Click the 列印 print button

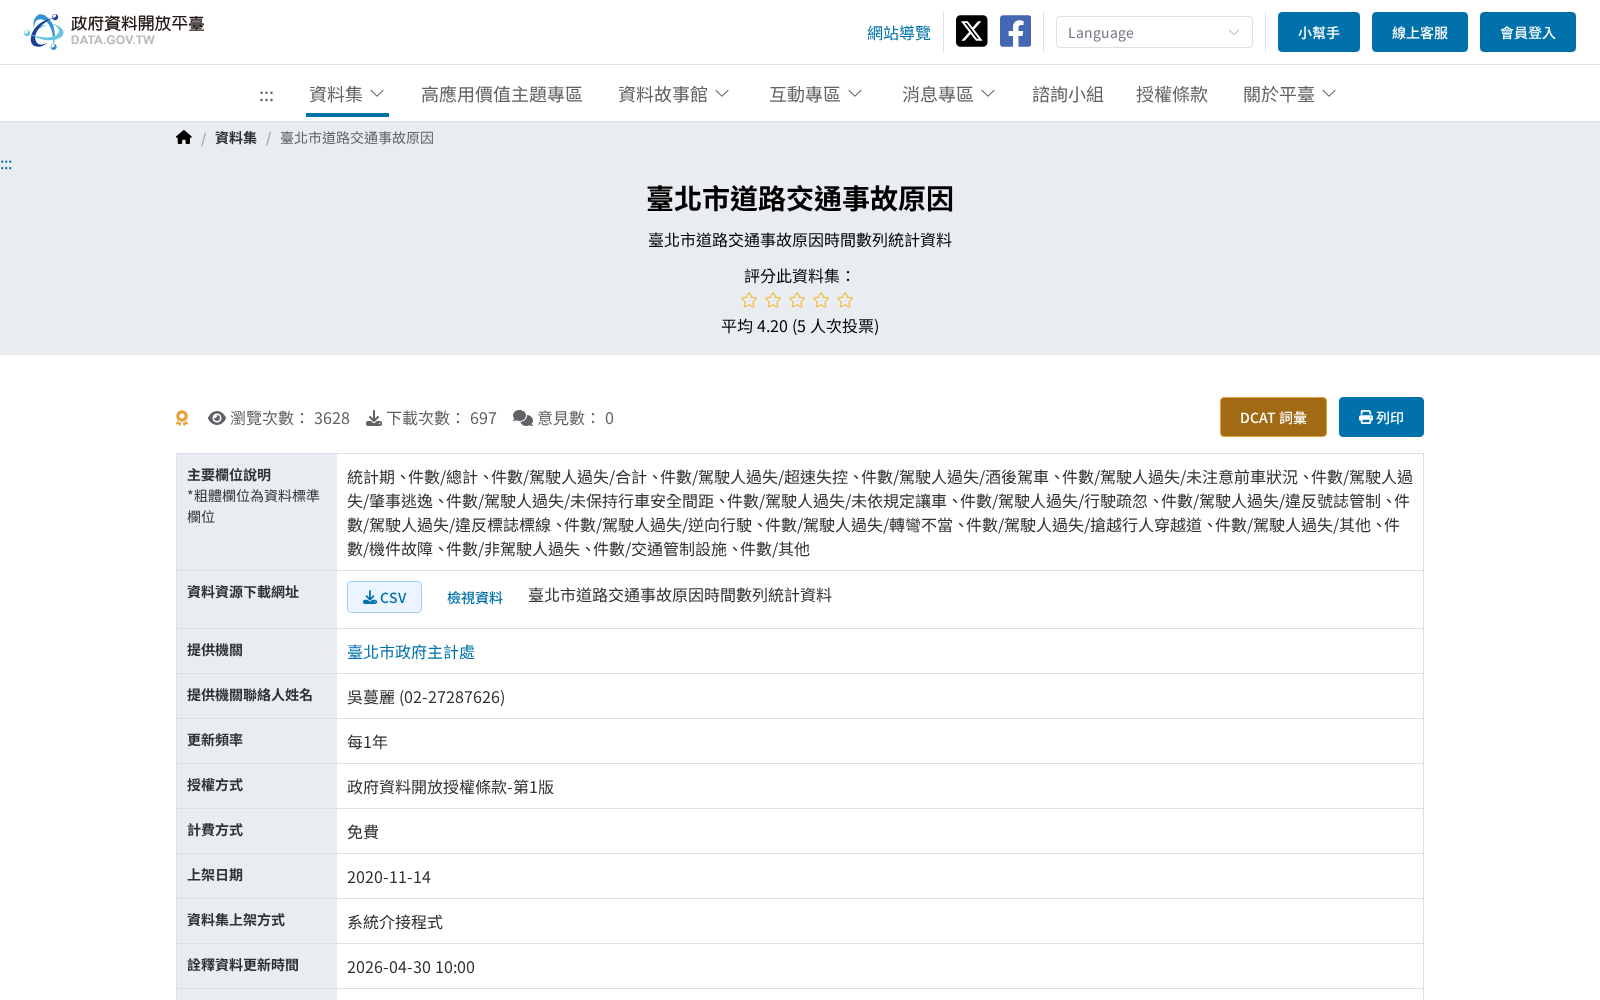pos(1381,417)
